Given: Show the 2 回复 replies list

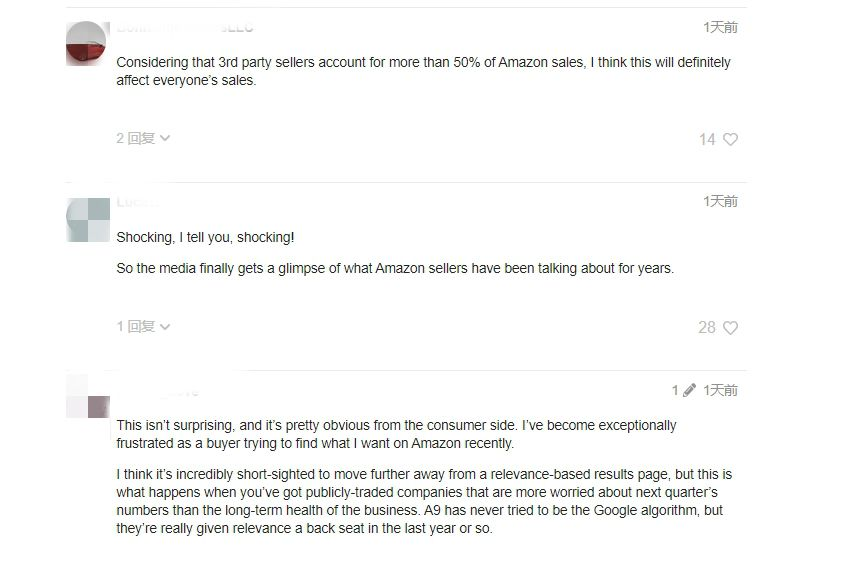Looking at the screenshot, I should tap(143, 138).
